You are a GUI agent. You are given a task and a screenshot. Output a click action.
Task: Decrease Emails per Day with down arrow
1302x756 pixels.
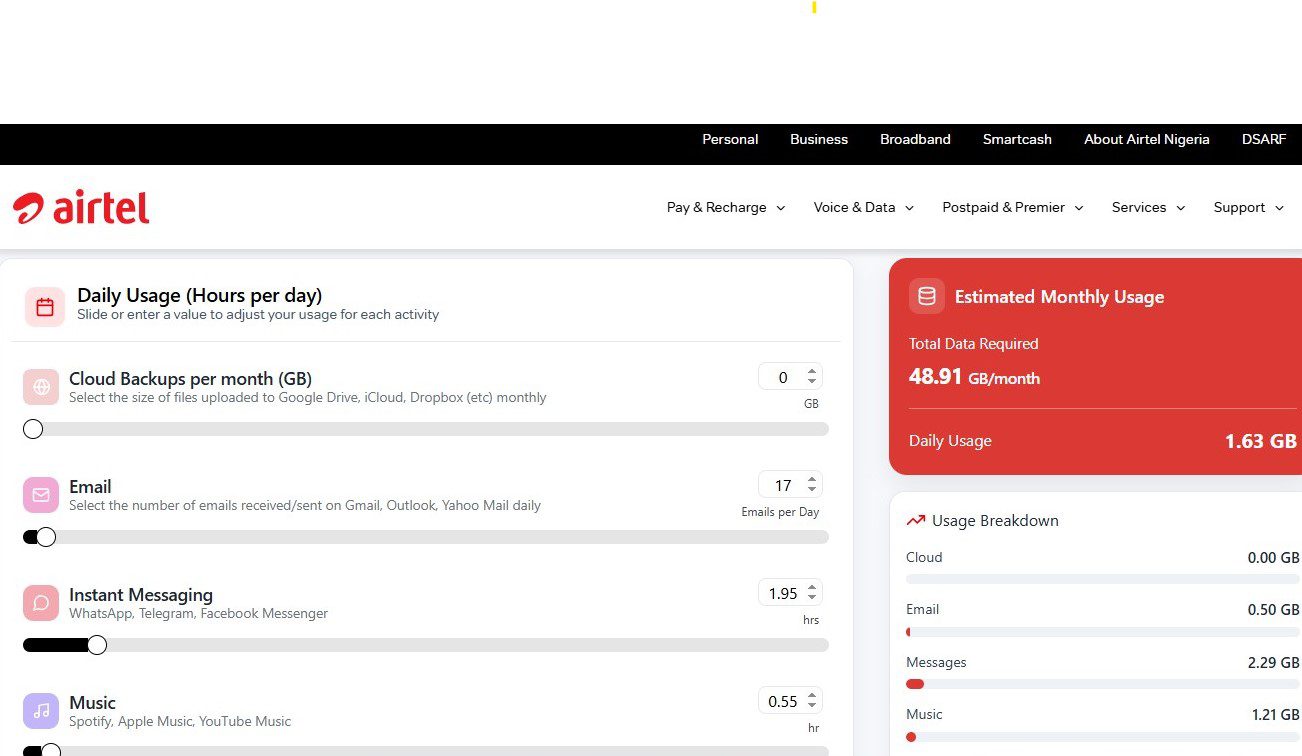point(812,490)
